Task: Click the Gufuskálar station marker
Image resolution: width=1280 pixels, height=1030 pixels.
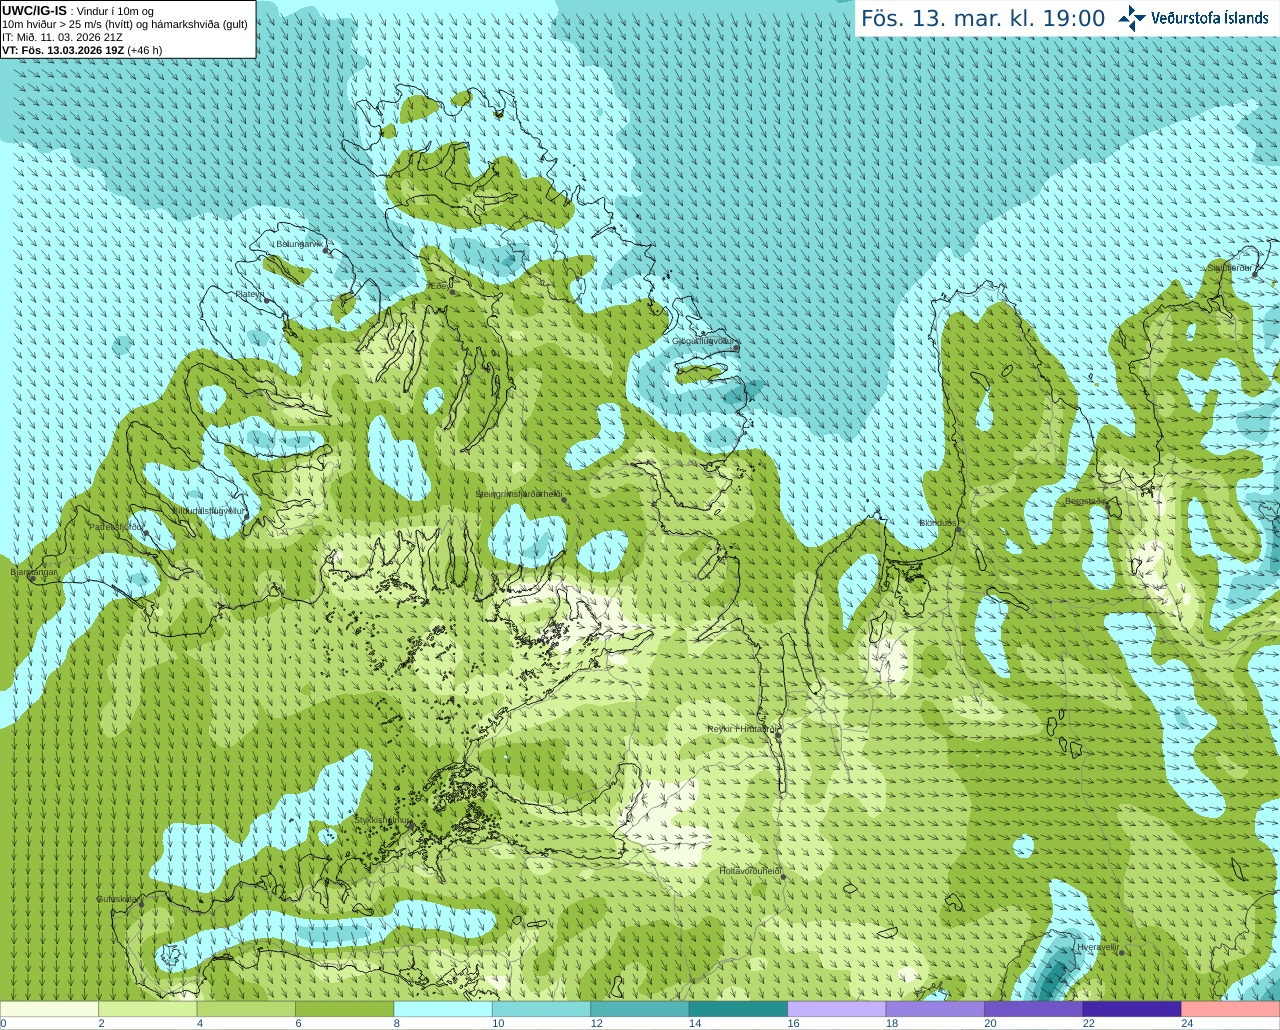Action: (x=141, y=905)
